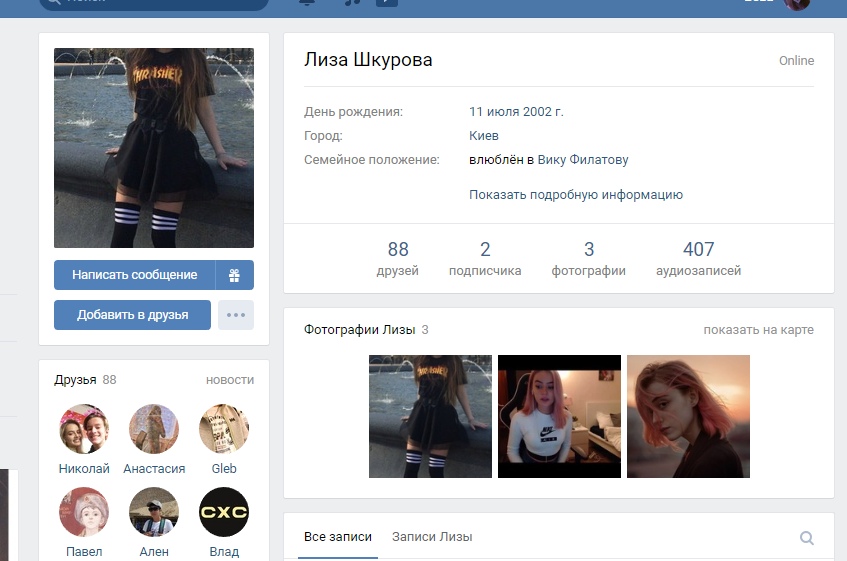The width and height of the screenshot is (847, 561).
Task: Search wall posts with the magnifier icon
Action: pyautogui.click(x=806, y=538)
